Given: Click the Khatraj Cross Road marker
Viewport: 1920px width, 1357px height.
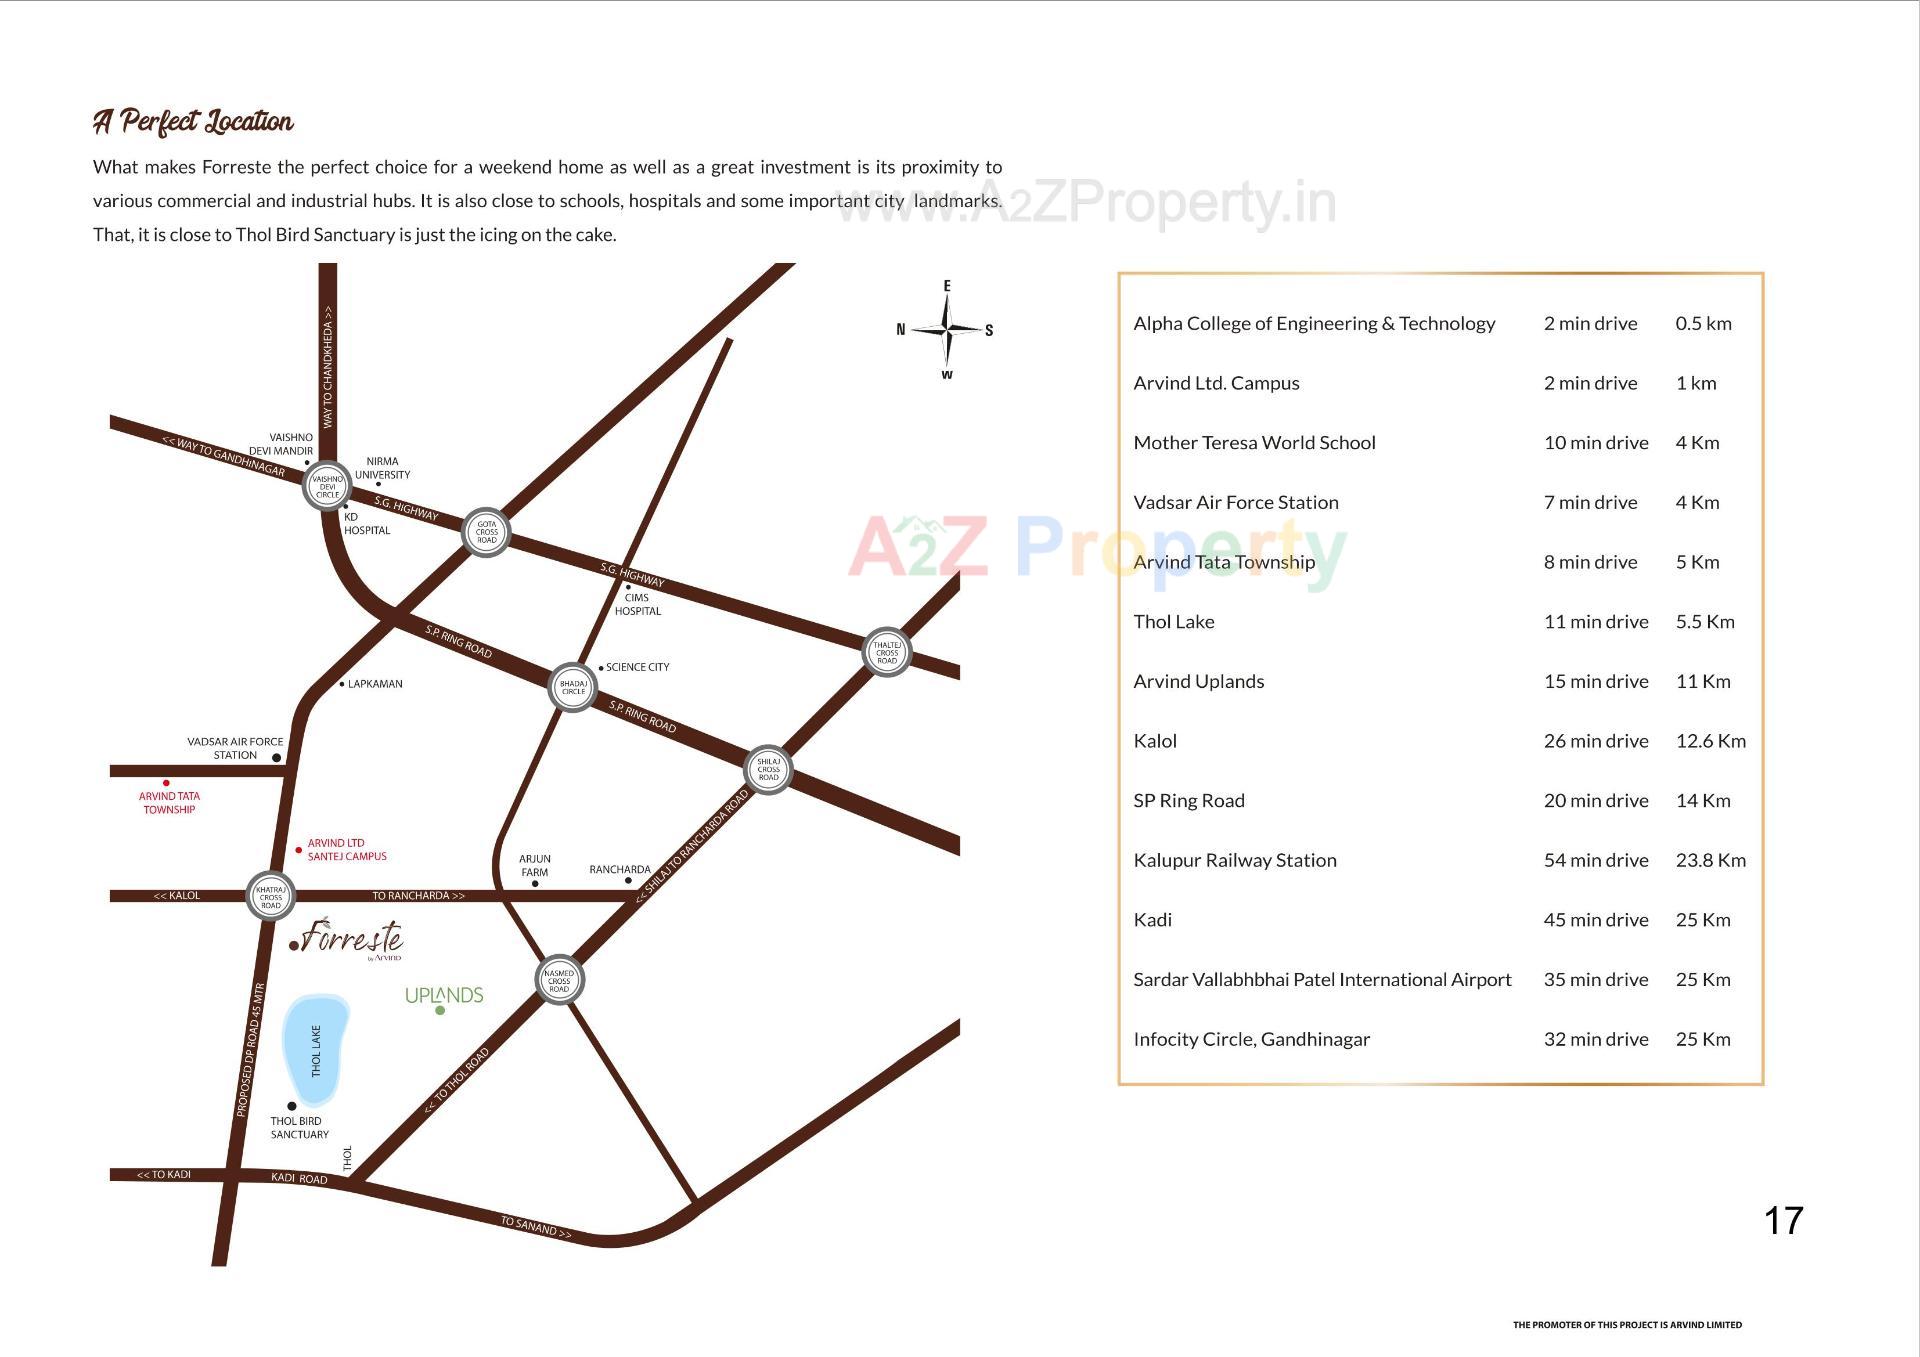Looking at the screenshot, I should point(271,895).
